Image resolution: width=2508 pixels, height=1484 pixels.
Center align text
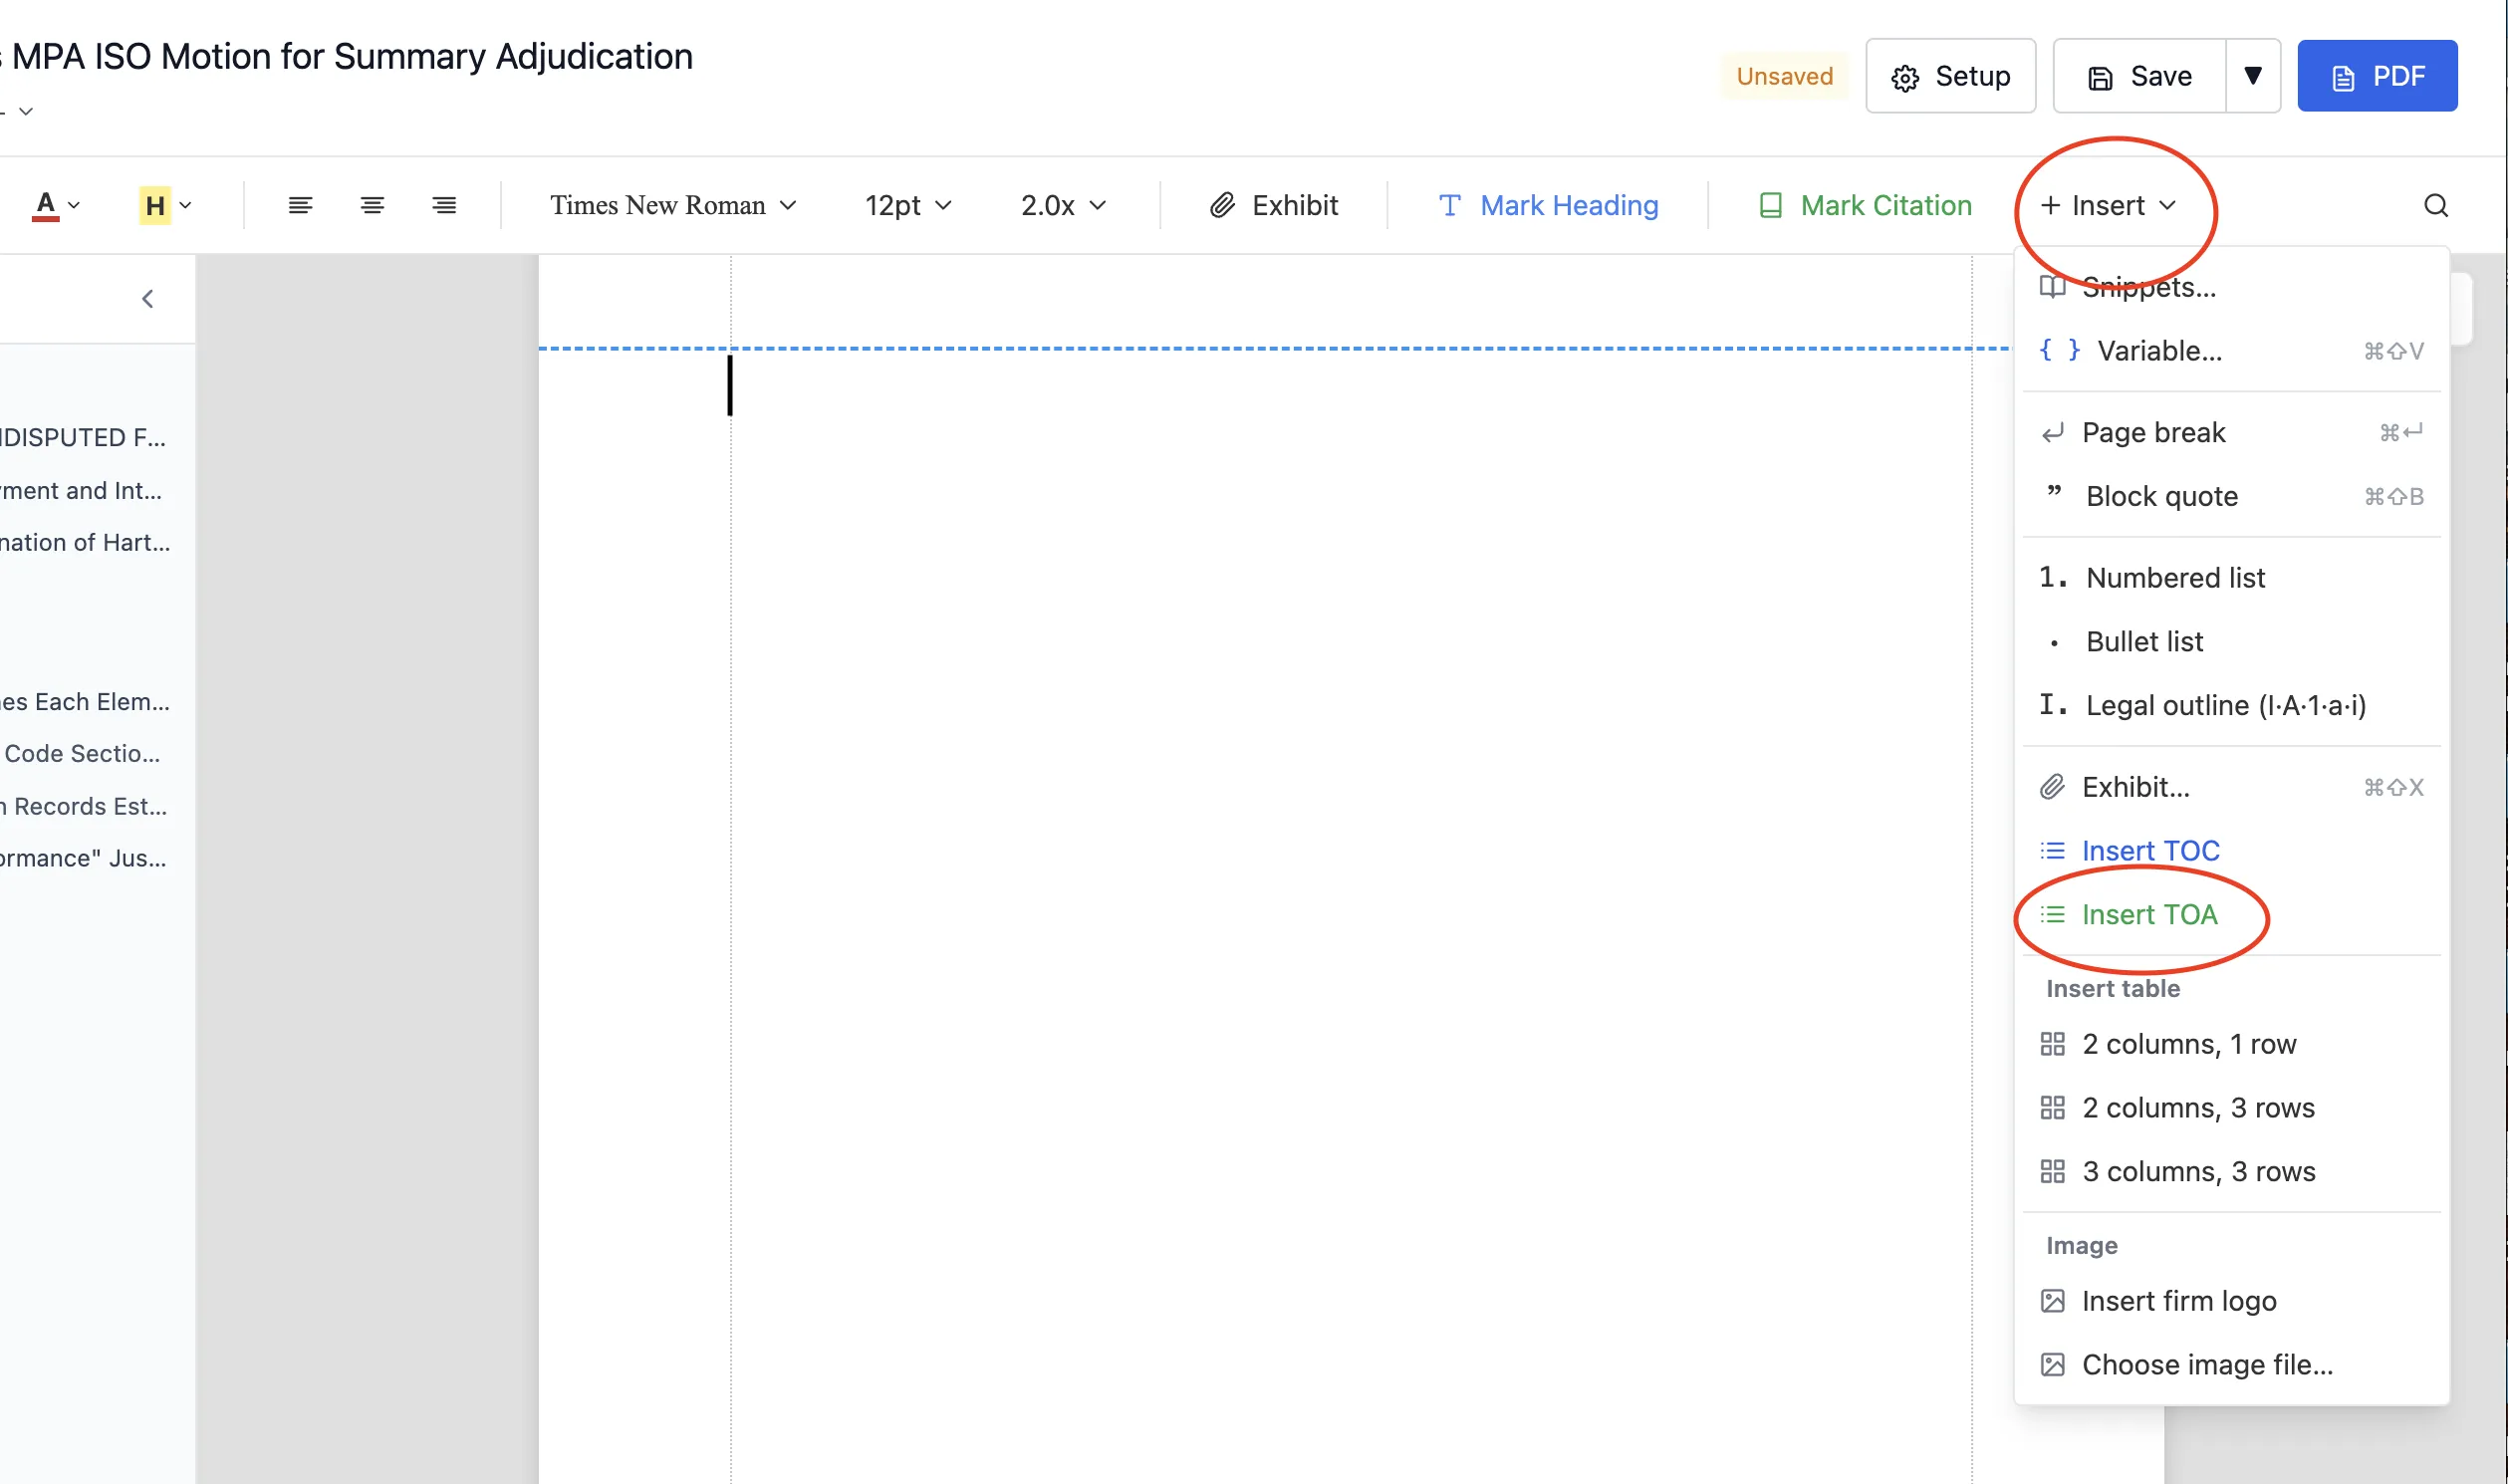pyautogui.click(x=372, y=205)
